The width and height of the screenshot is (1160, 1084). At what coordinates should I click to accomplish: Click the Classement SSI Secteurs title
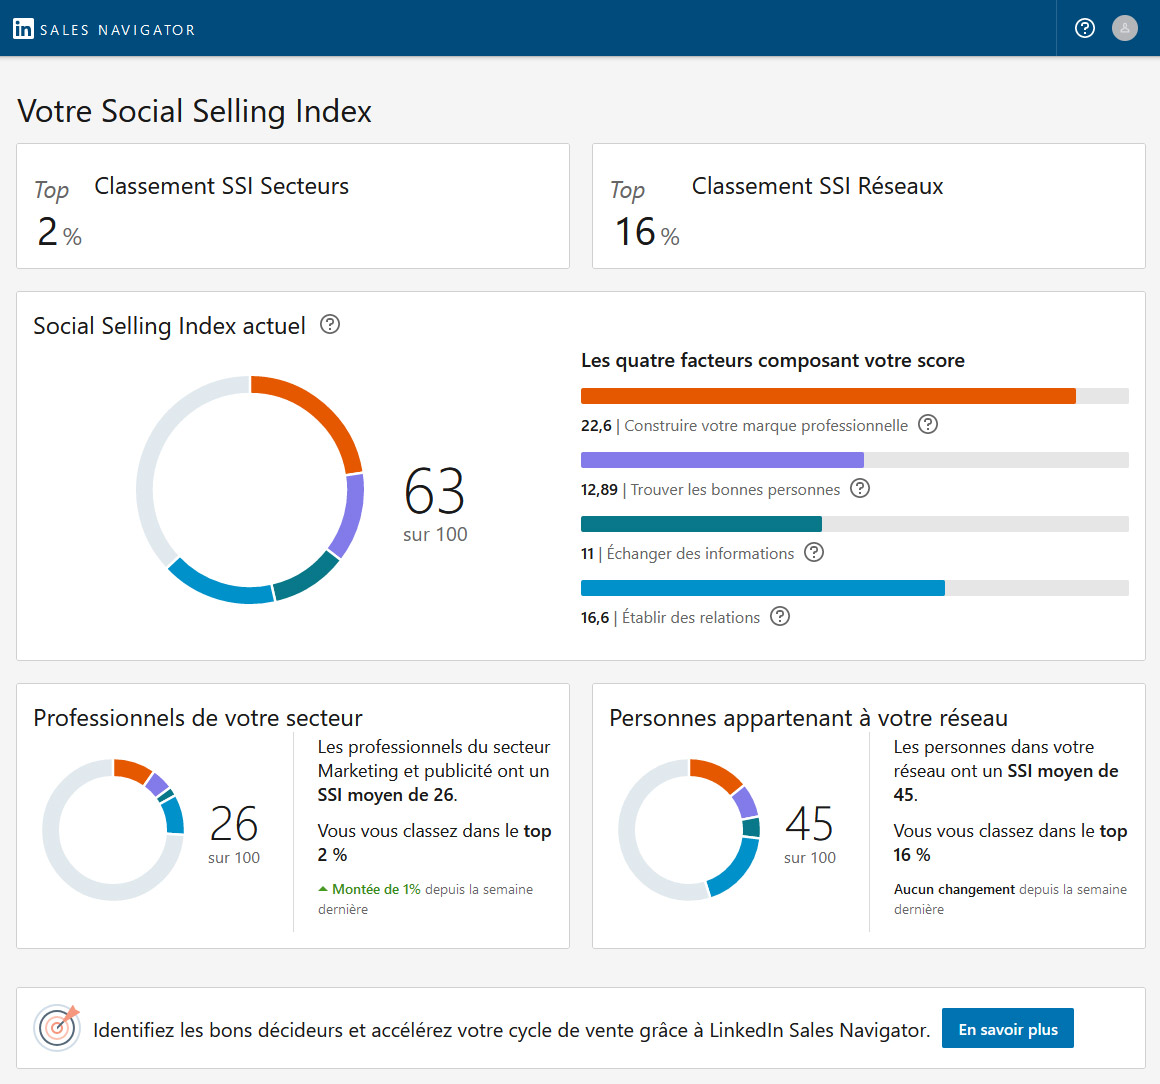point(221,186)
